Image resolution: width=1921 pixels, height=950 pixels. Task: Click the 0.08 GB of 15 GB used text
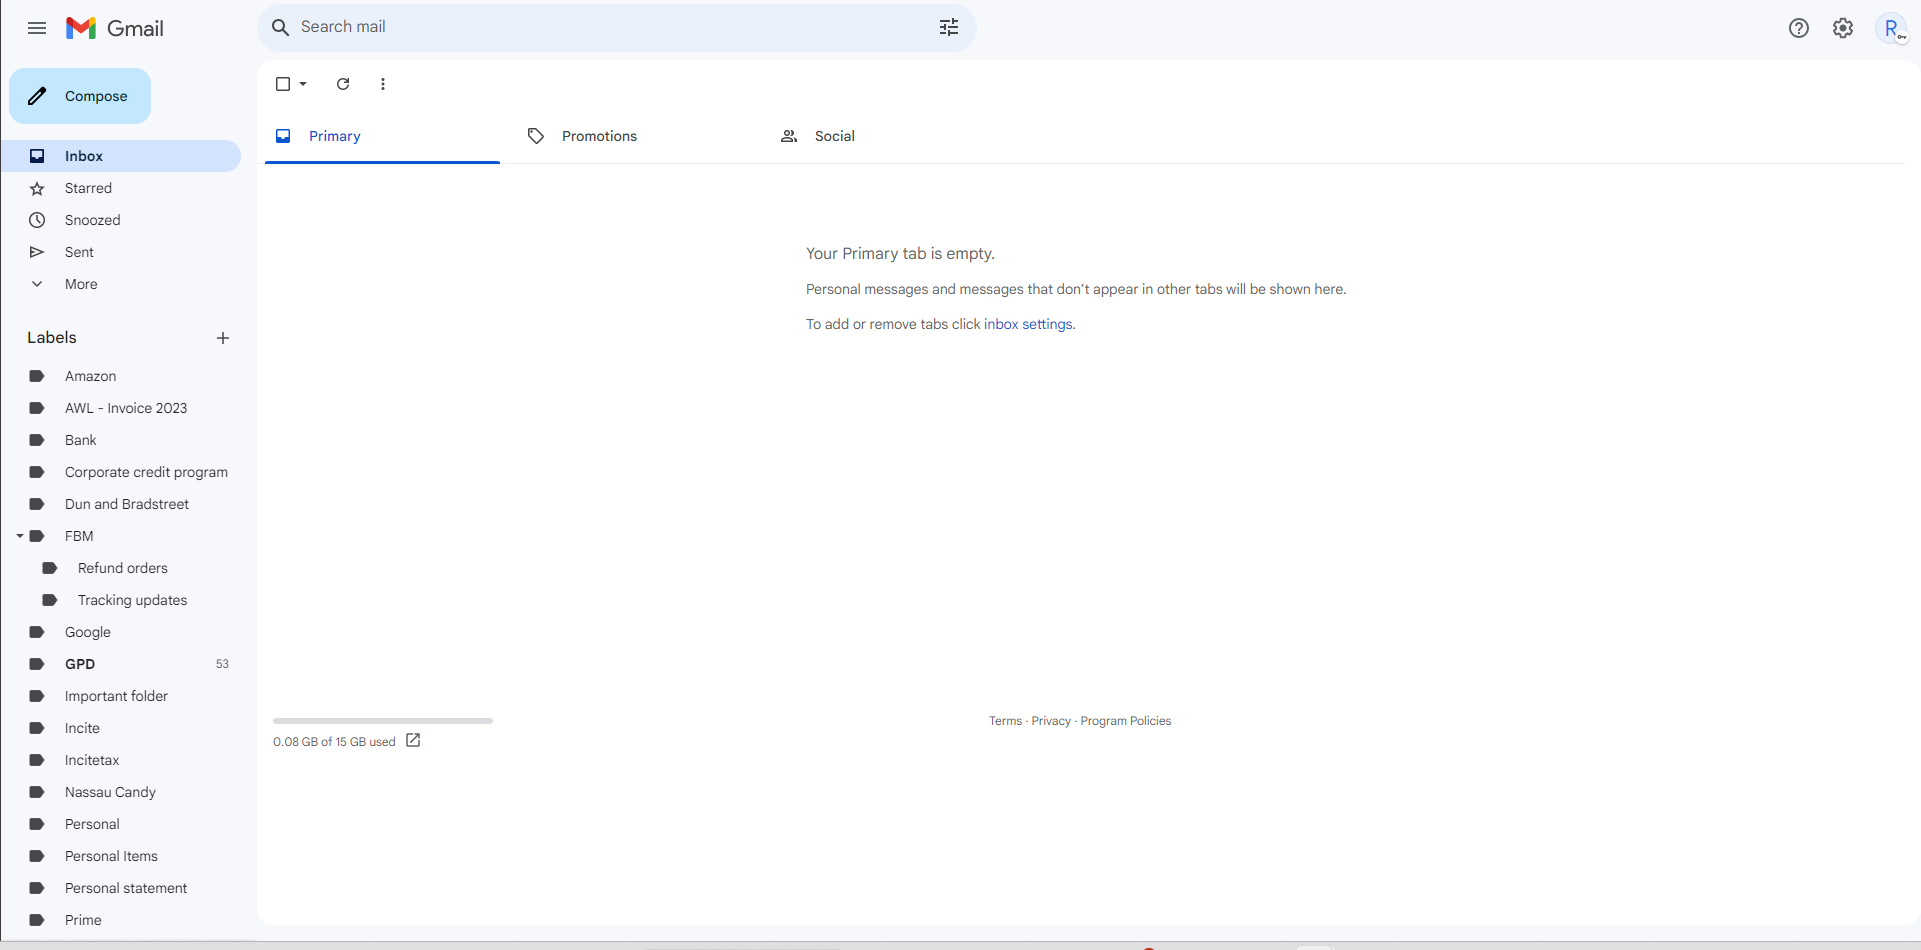(334, 742)
